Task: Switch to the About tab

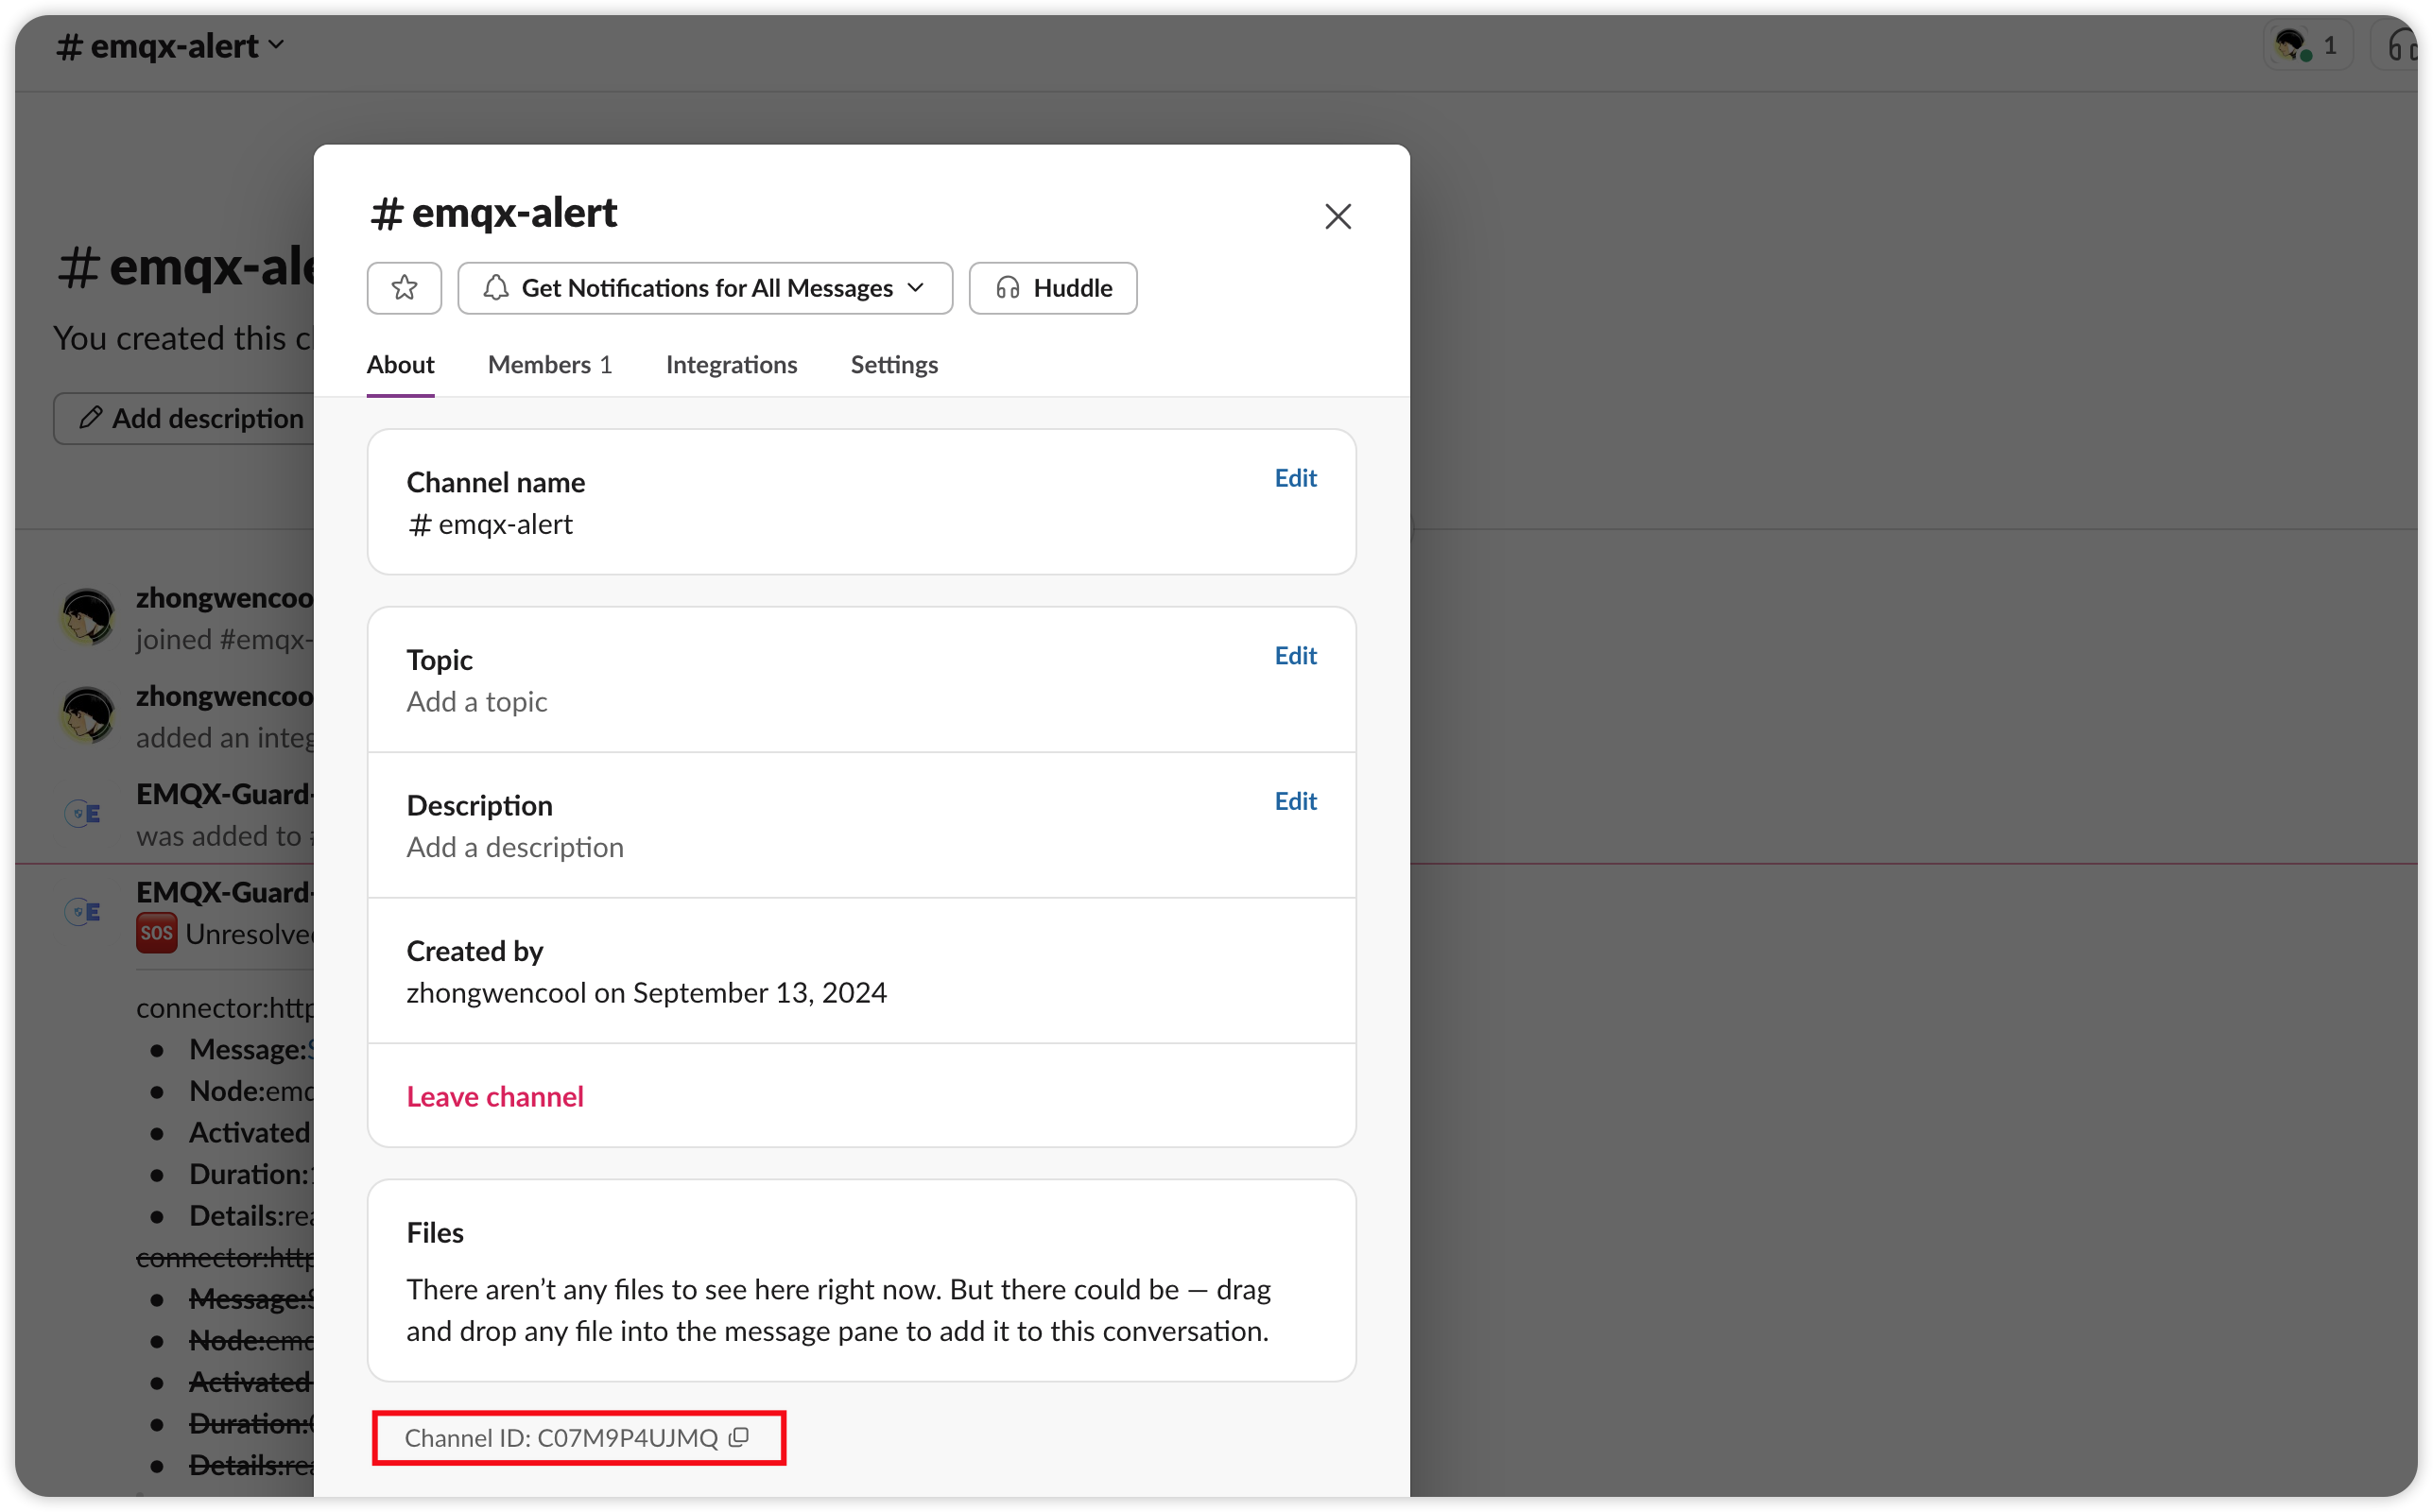Action: (x=400, y=365)
